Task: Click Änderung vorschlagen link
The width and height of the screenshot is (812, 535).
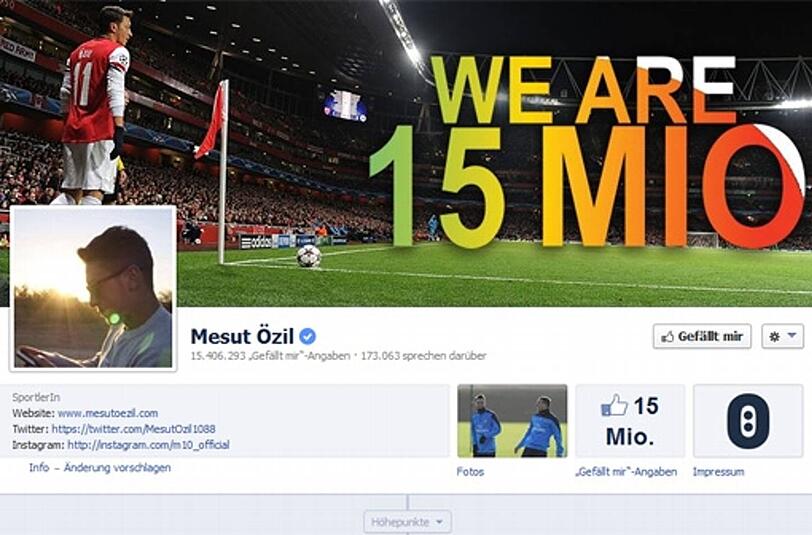Action: click(118, 468)
